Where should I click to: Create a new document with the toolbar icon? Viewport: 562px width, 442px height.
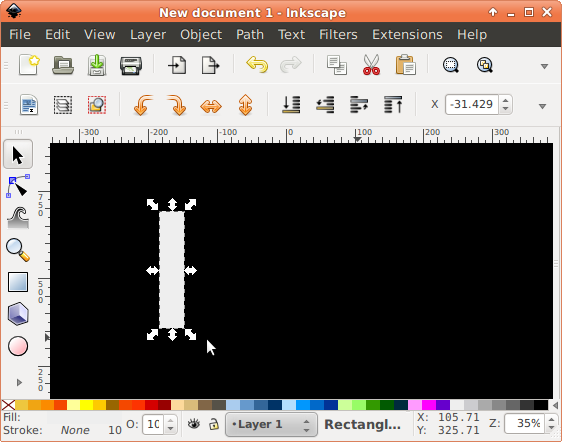pyautogui.click(x=29, y=65)
